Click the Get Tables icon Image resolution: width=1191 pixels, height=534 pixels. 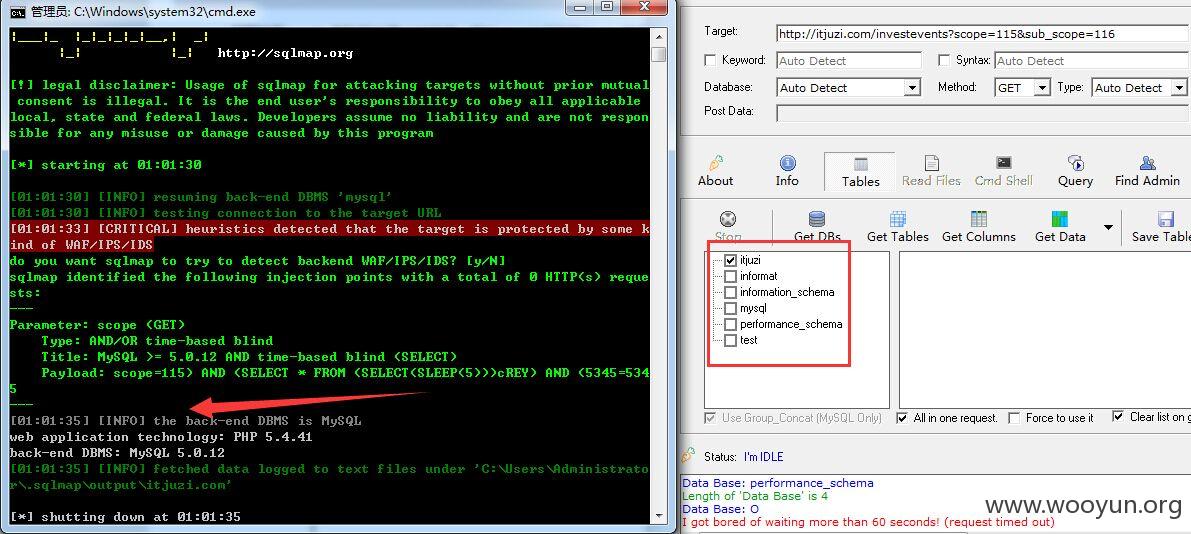(898, 219)
